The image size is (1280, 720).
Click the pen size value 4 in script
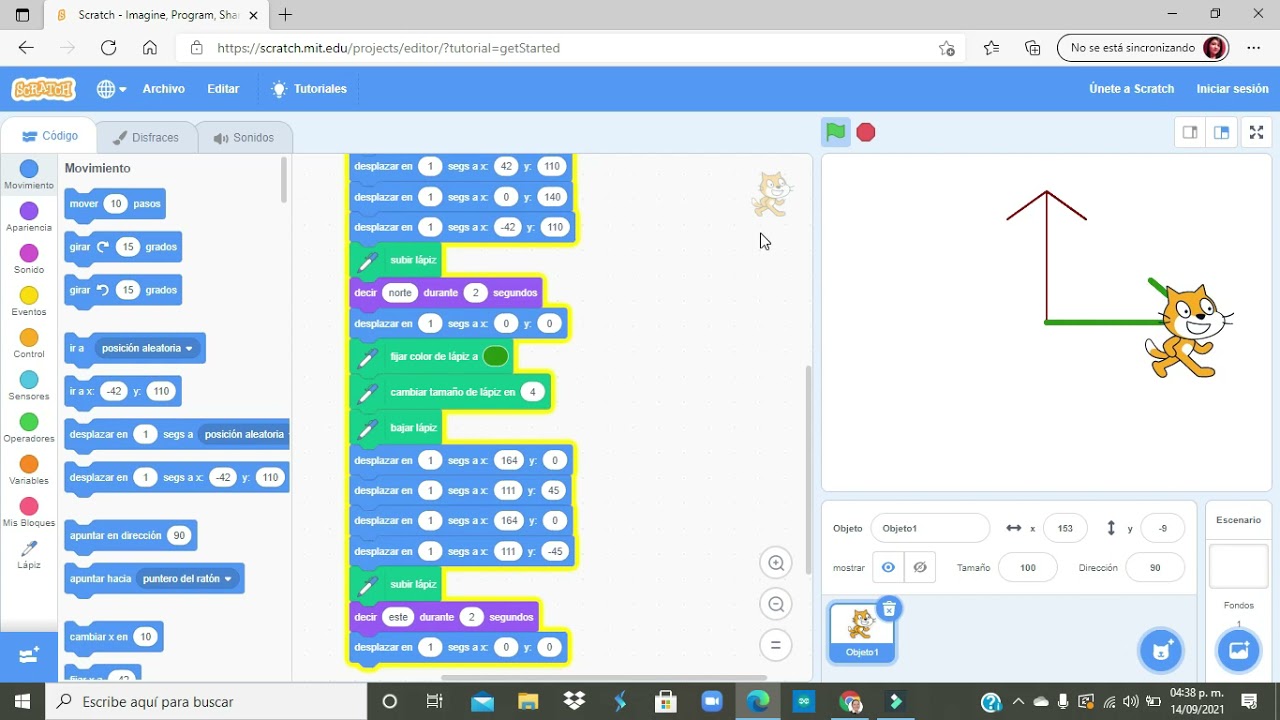[x=533, y=392]
